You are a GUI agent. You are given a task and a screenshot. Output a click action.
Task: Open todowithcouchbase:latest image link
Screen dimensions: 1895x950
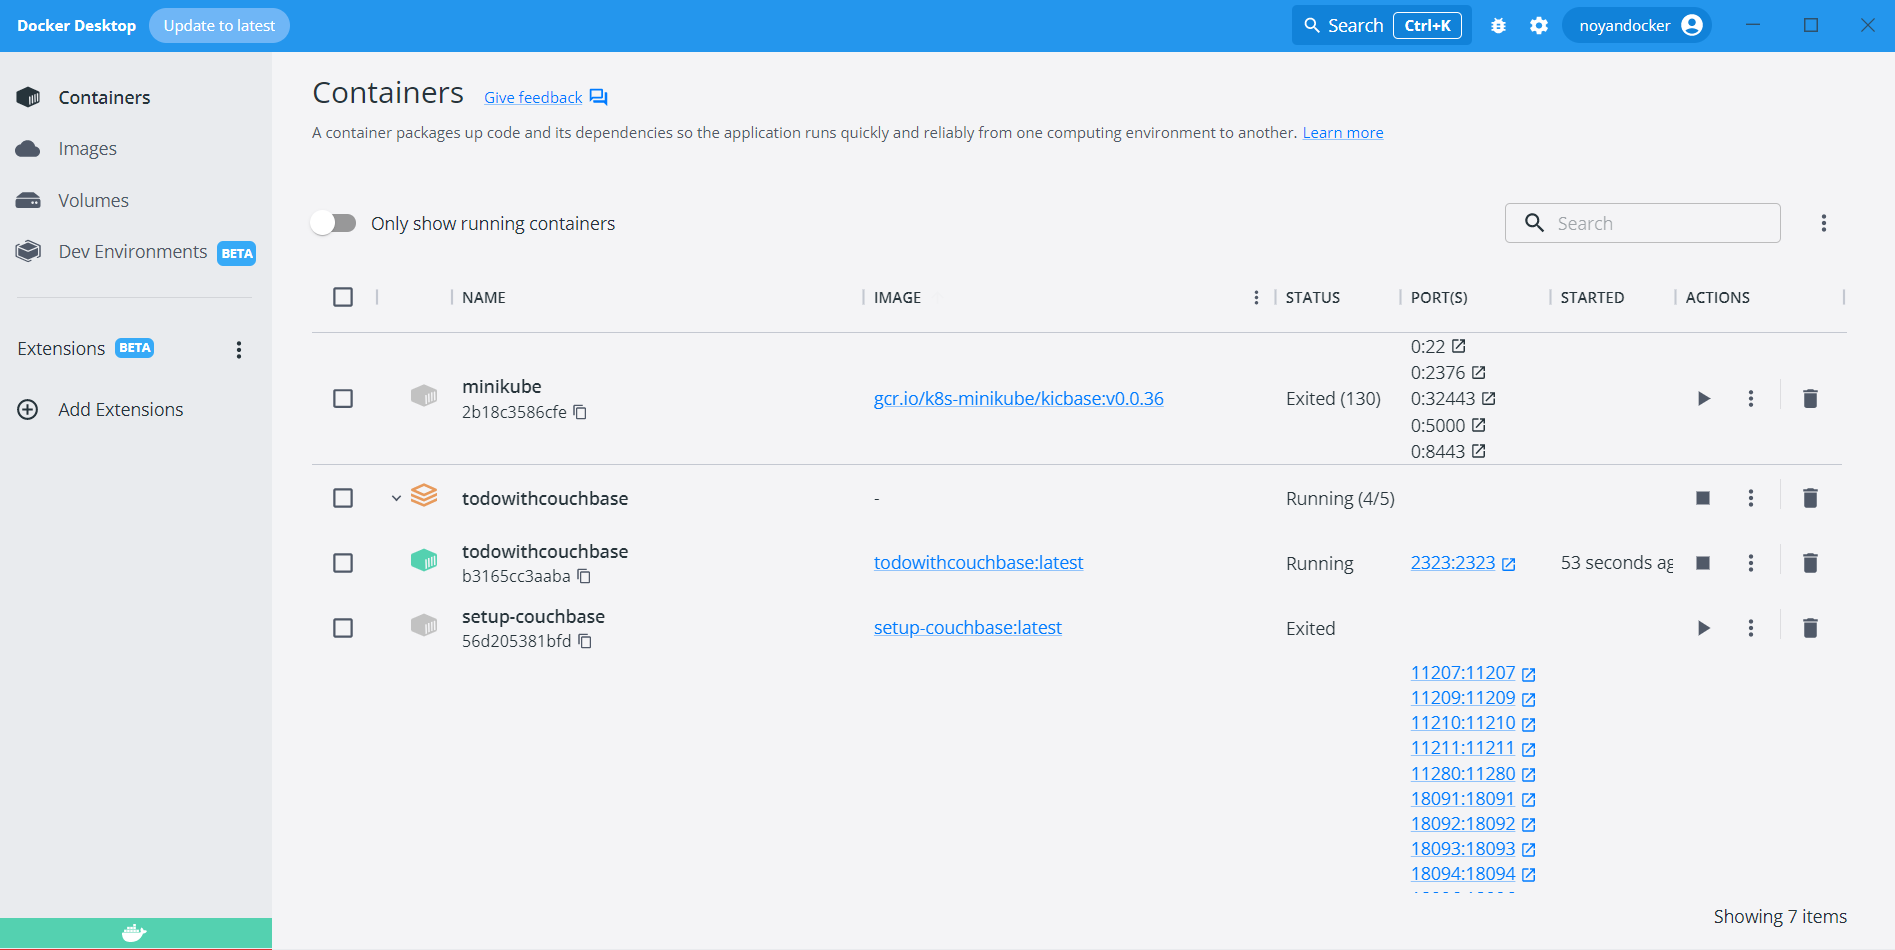coord(978,563)
